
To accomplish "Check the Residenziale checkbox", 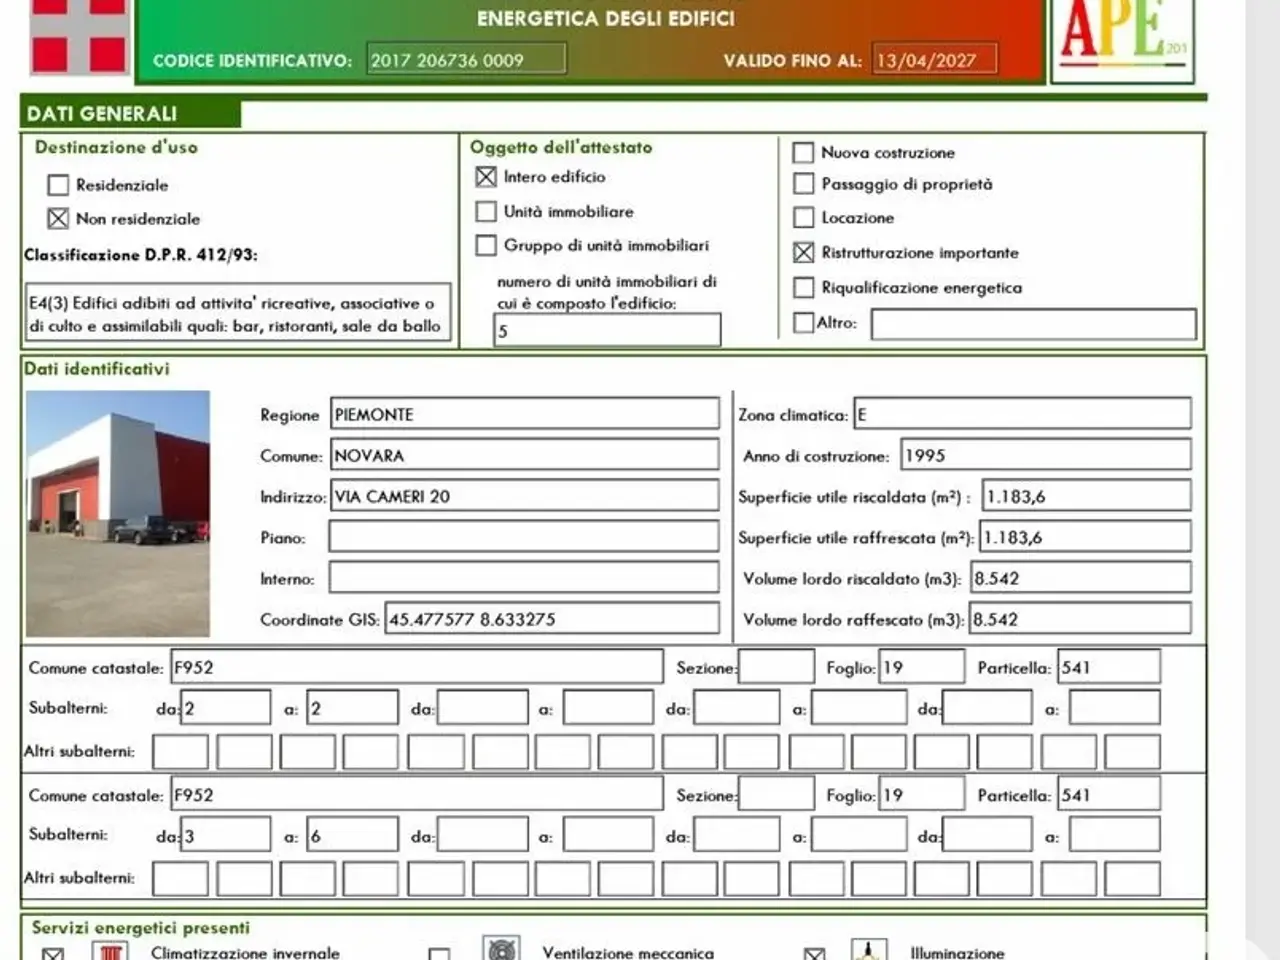I will point(59,185).
